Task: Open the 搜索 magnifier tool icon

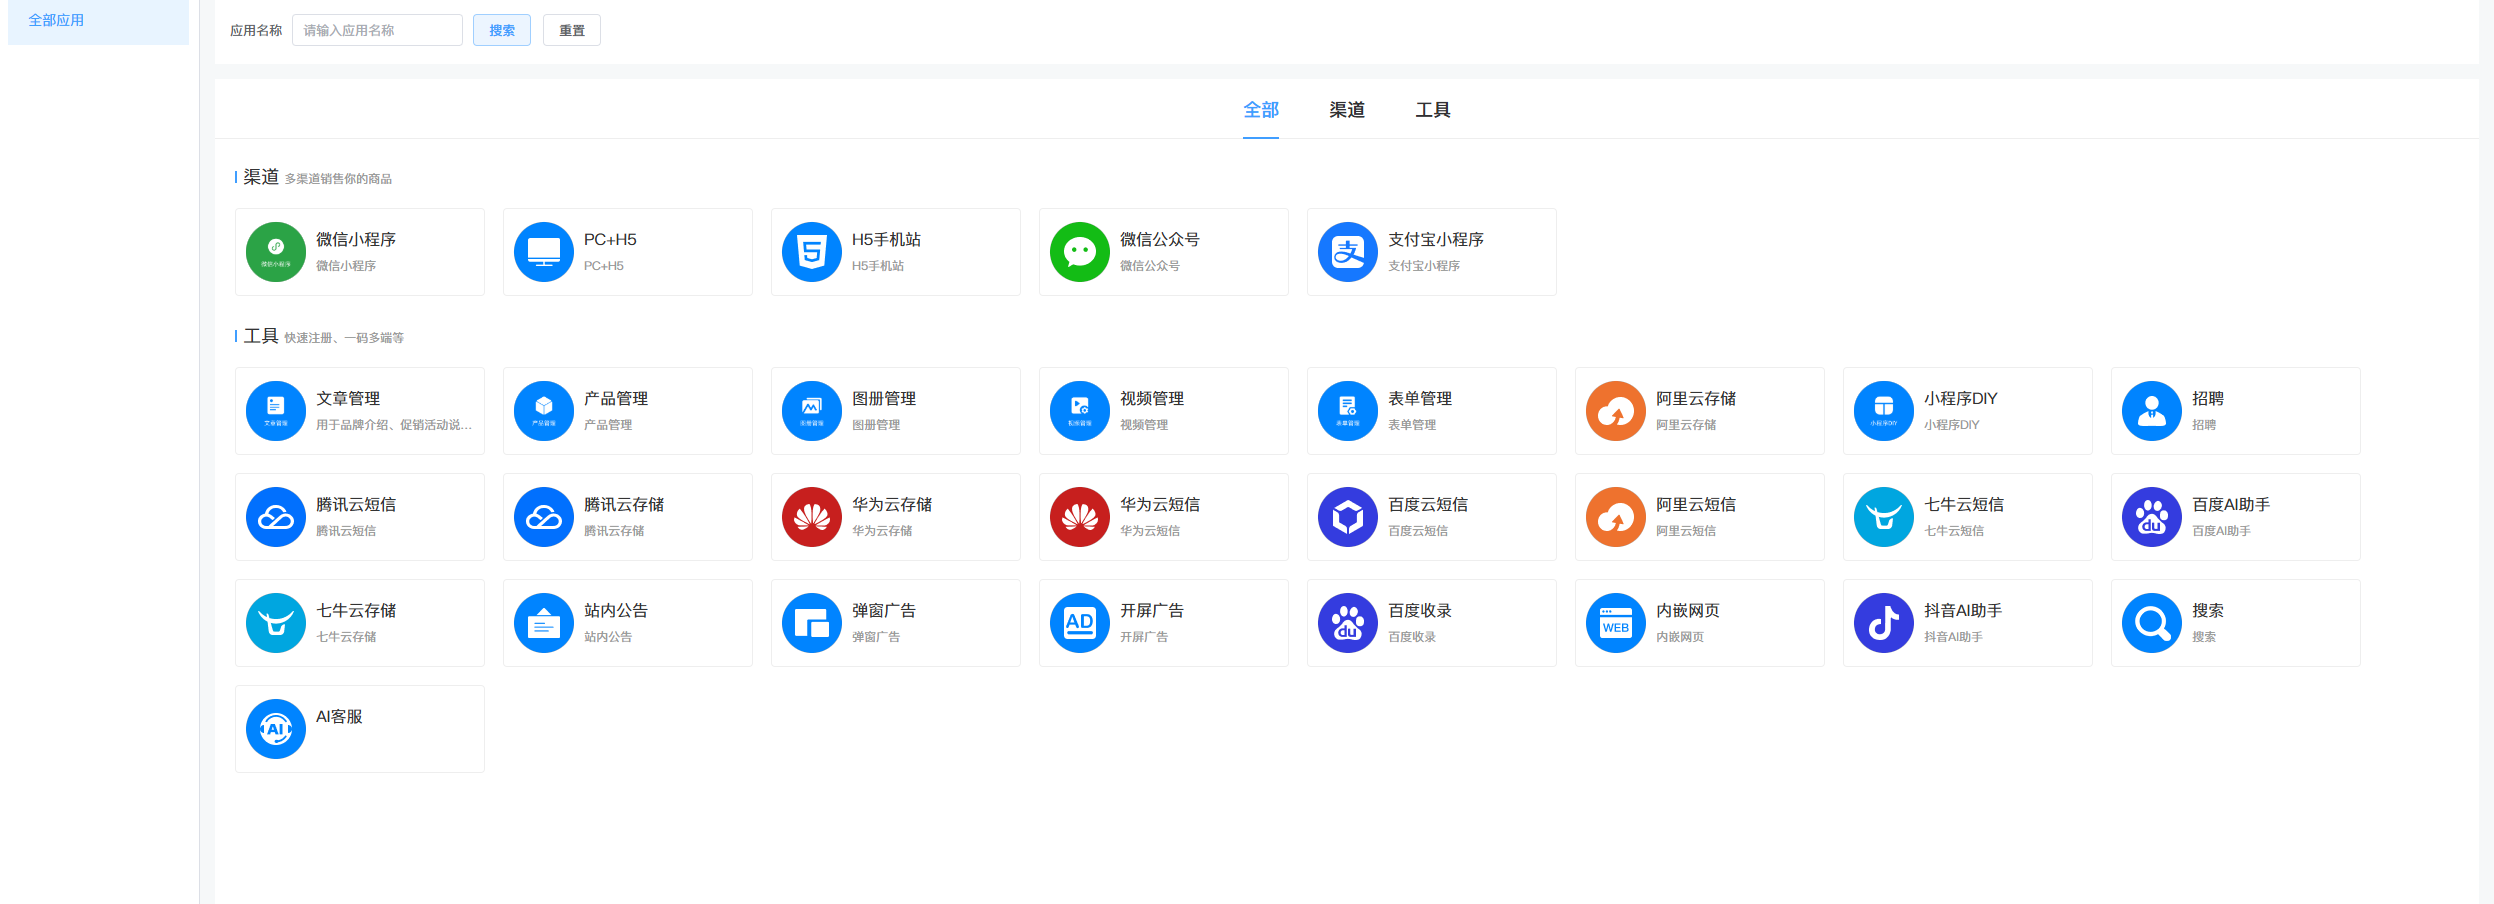Action: click(2152, 623)
